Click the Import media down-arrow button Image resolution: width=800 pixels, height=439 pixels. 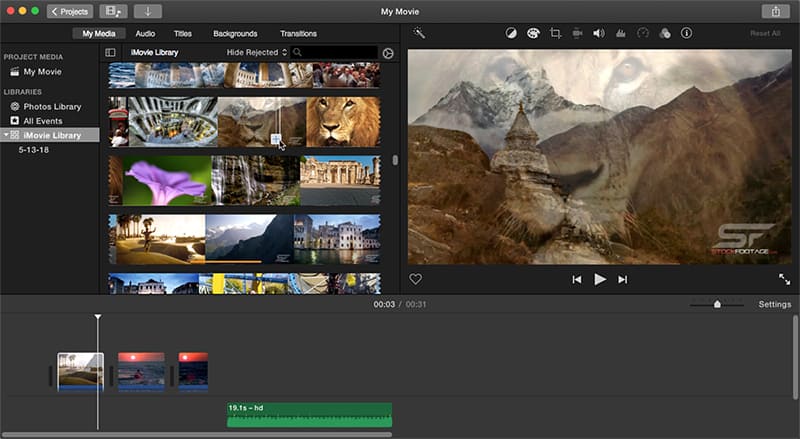click(148, 11)
